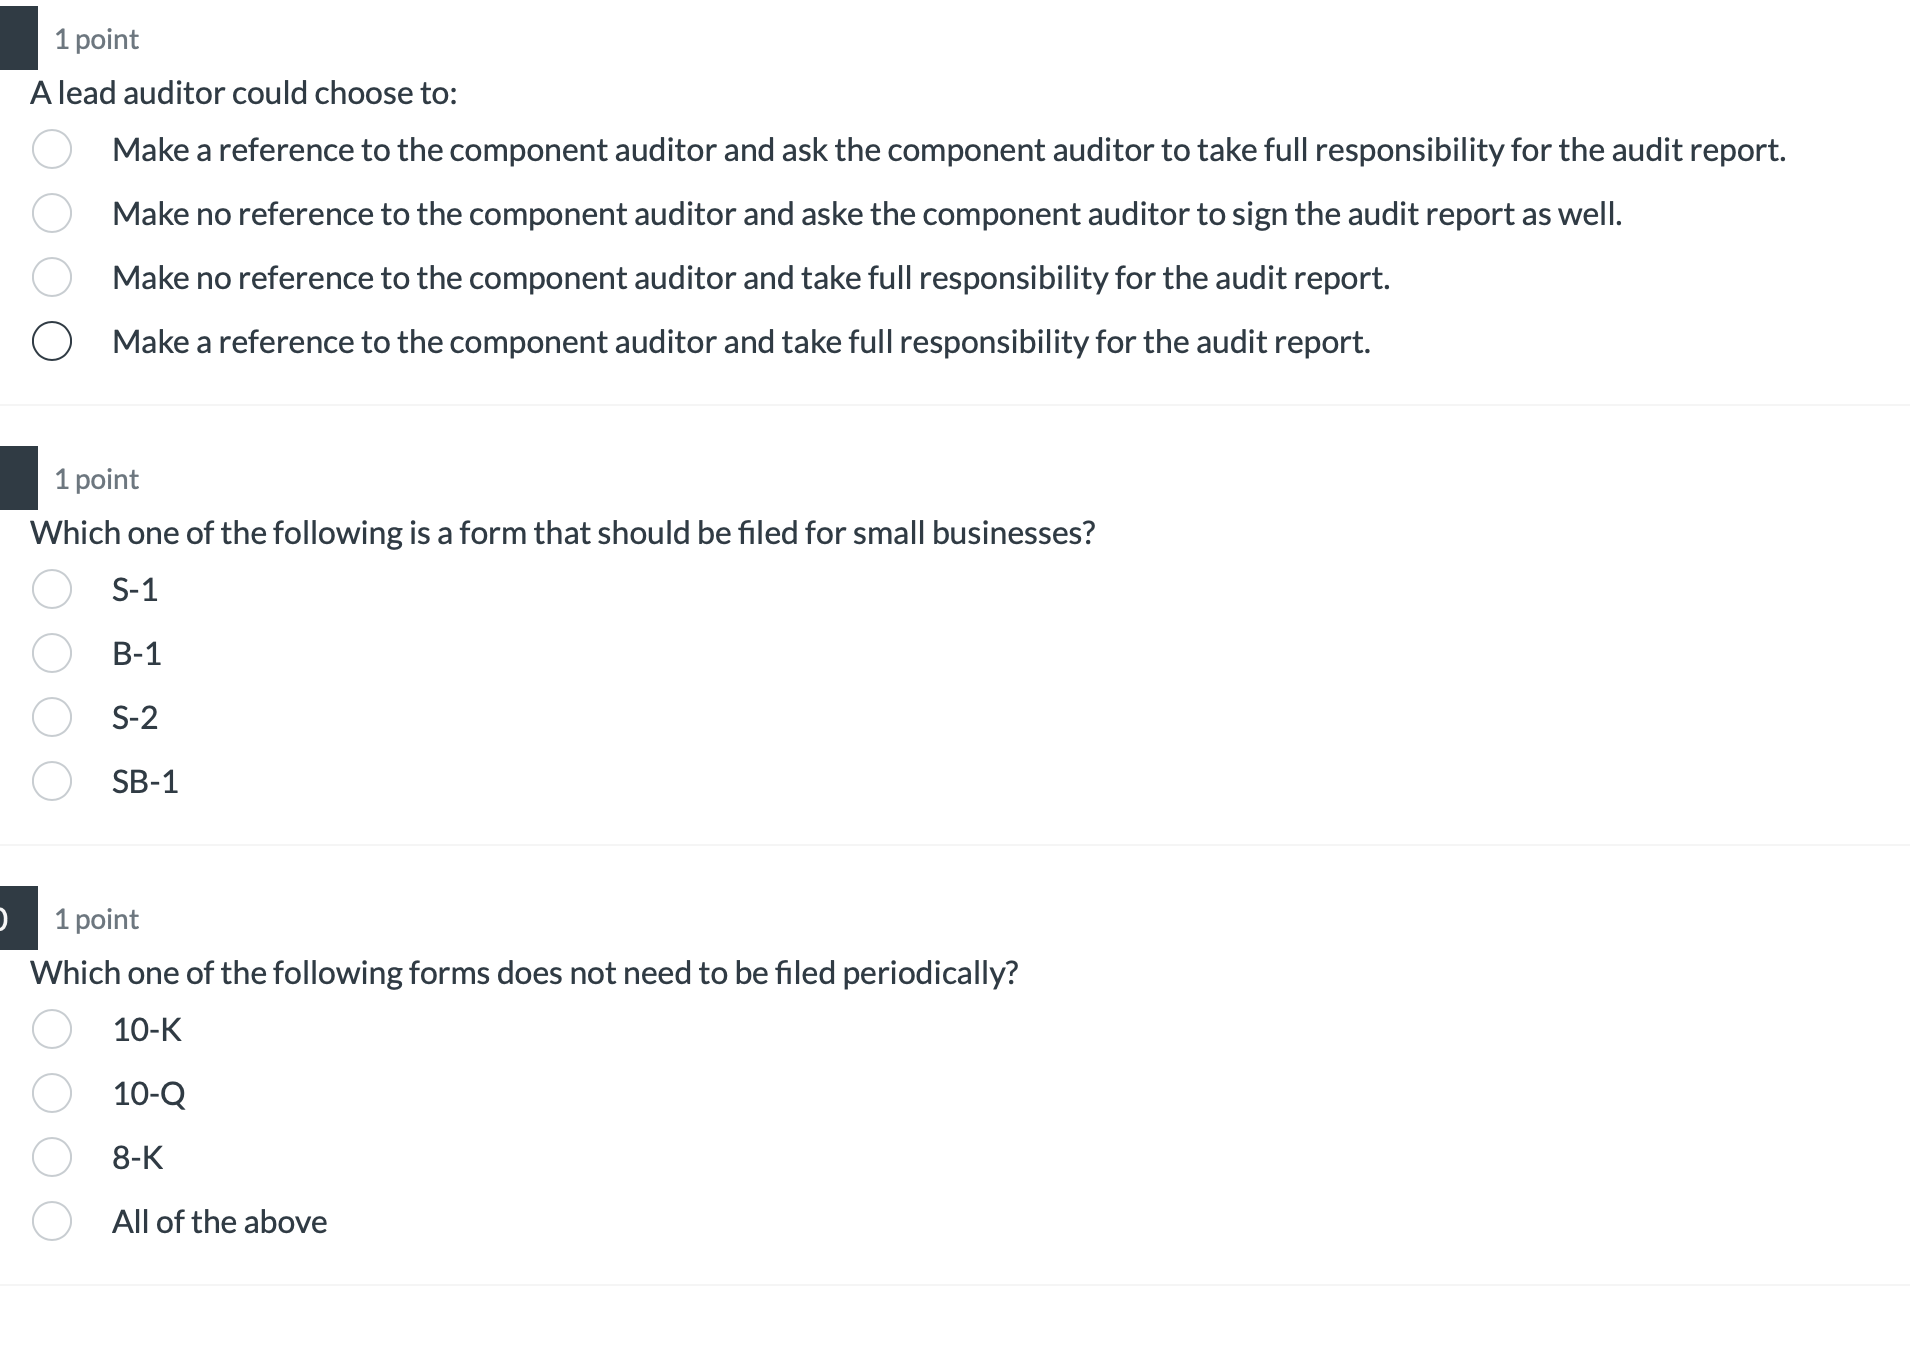Click the first '1 point' label
Screen dimensions: 1910x1346
point(95,38)
